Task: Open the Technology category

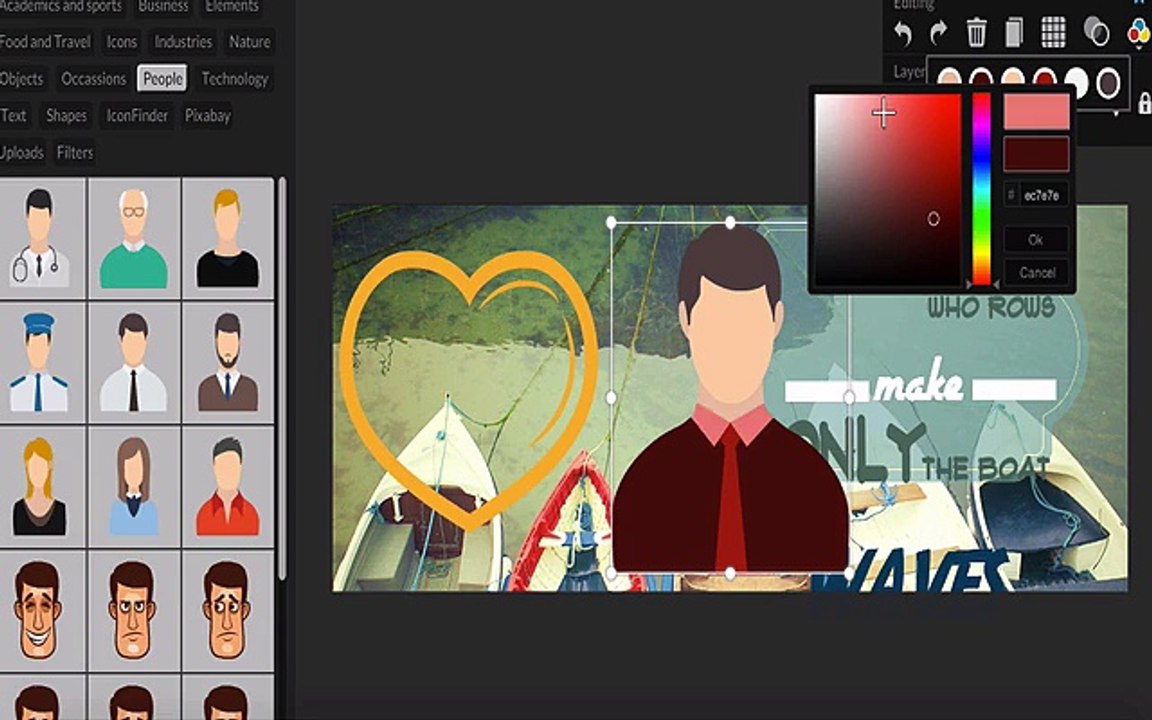Action: click(x=234, y=79)
